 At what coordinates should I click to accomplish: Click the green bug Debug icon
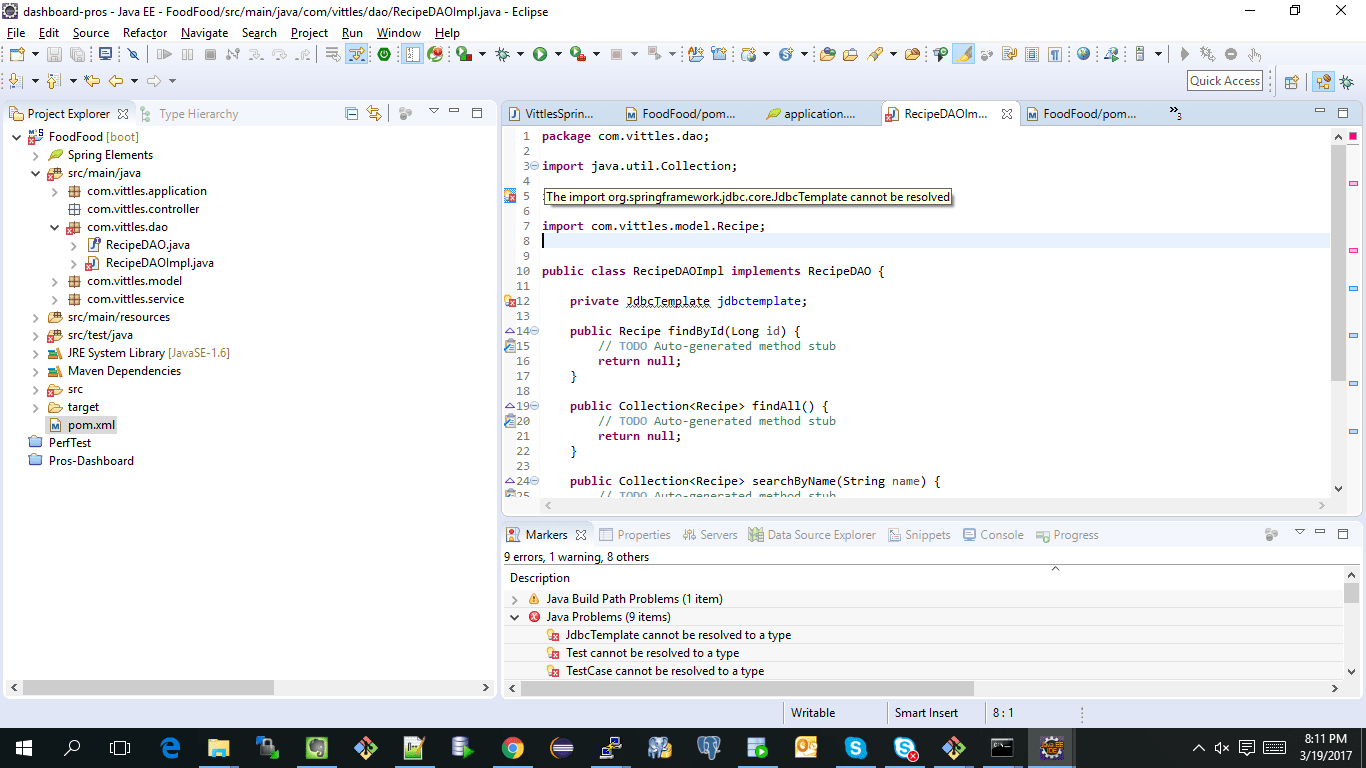tap(502, 54)
